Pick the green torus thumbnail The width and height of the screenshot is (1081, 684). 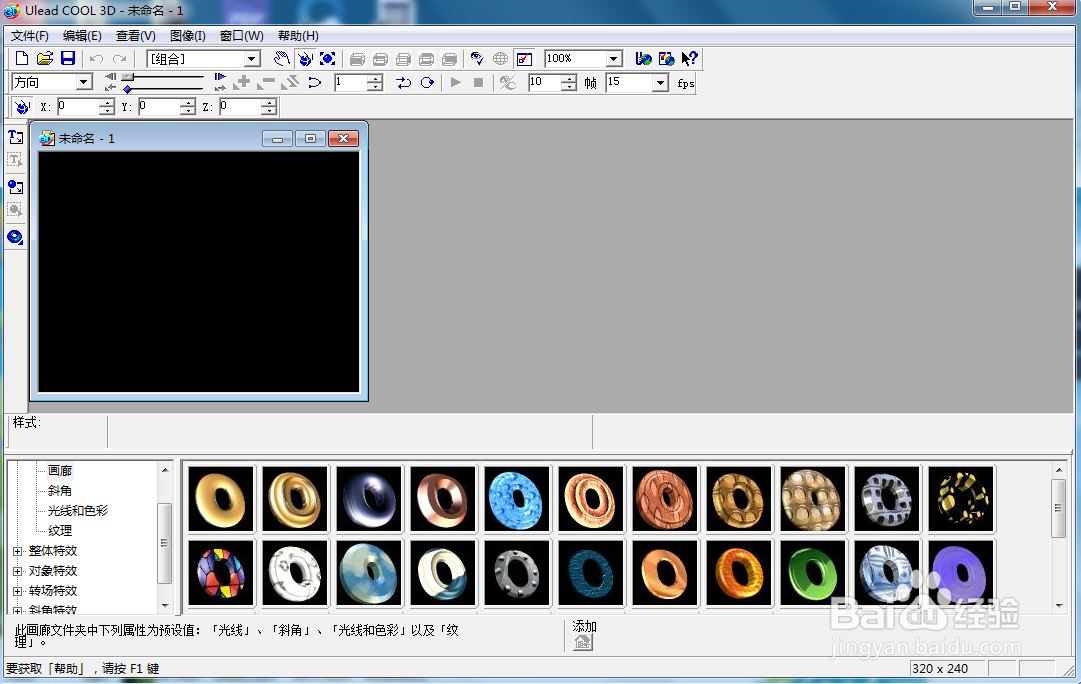pos(812,572)
